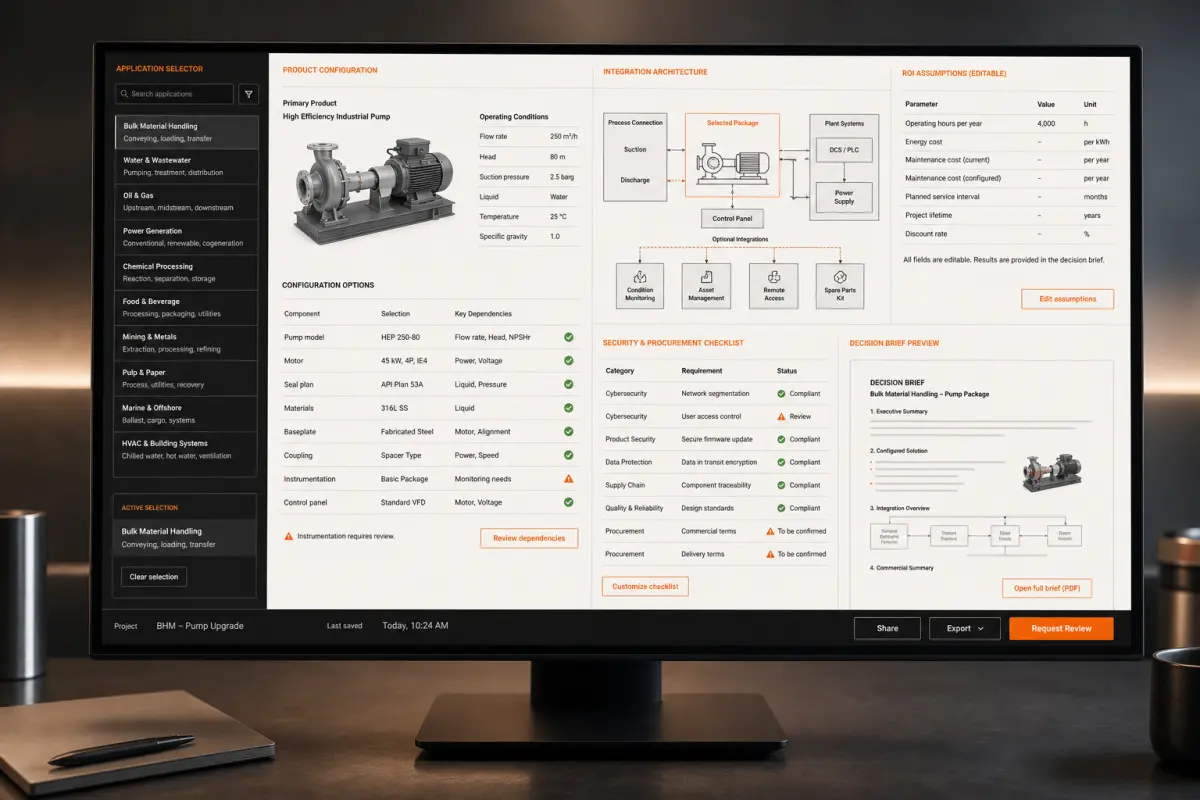Click the Request Review button

[1061, 628]
